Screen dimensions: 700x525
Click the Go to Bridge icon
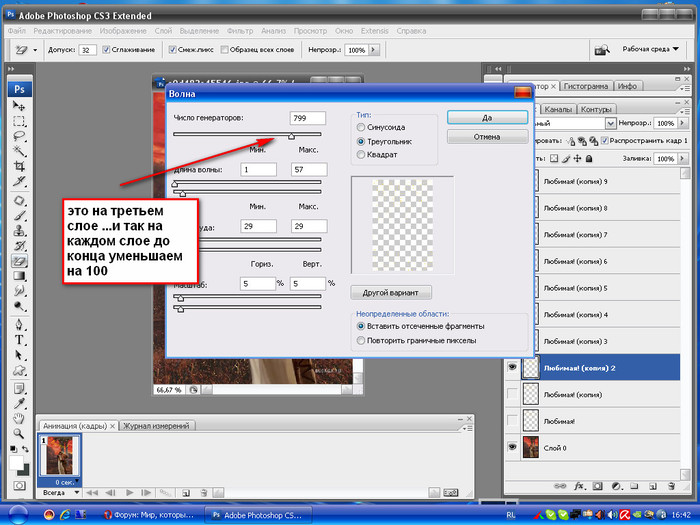coord(602,50)
